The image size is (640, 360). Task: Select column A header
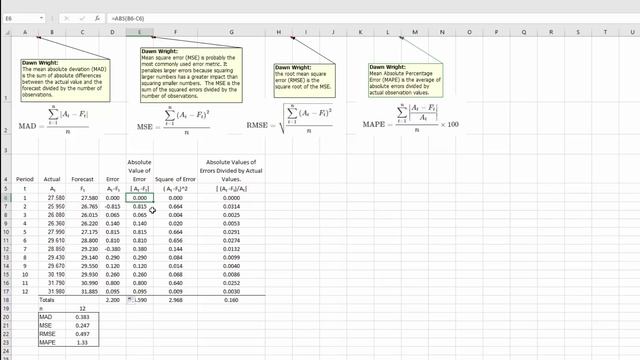tap(25, 32)
